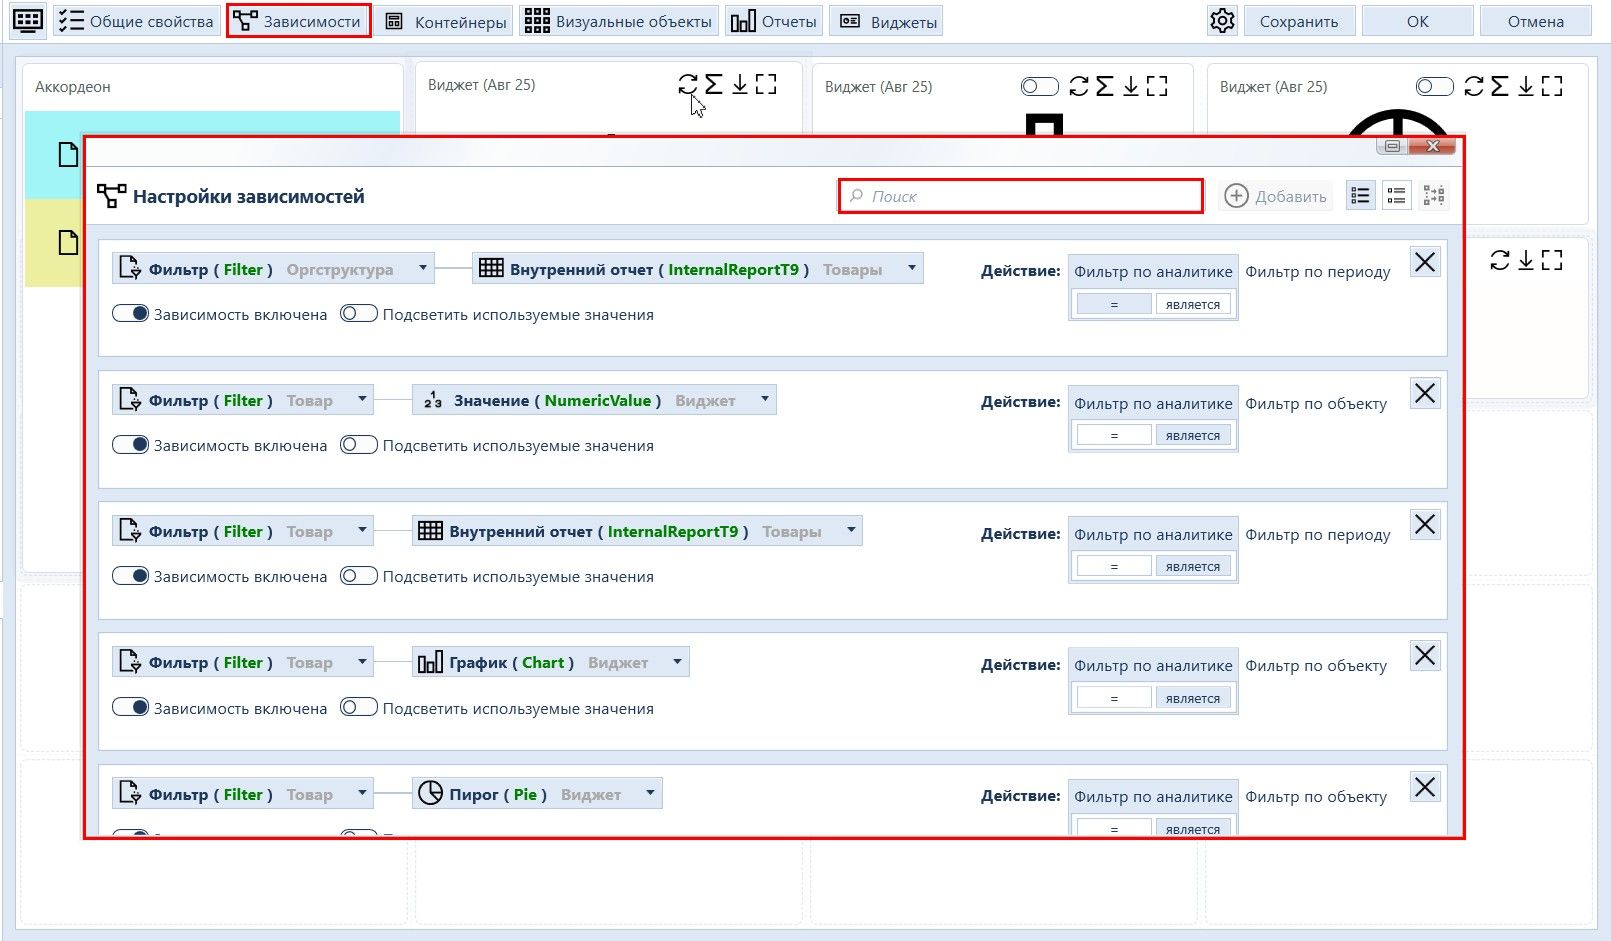The height and width of the screenshot is (941, 1611).
Task: Click the sum icon in the first Виджет (Авг 25)
Action: coord(713,85)
